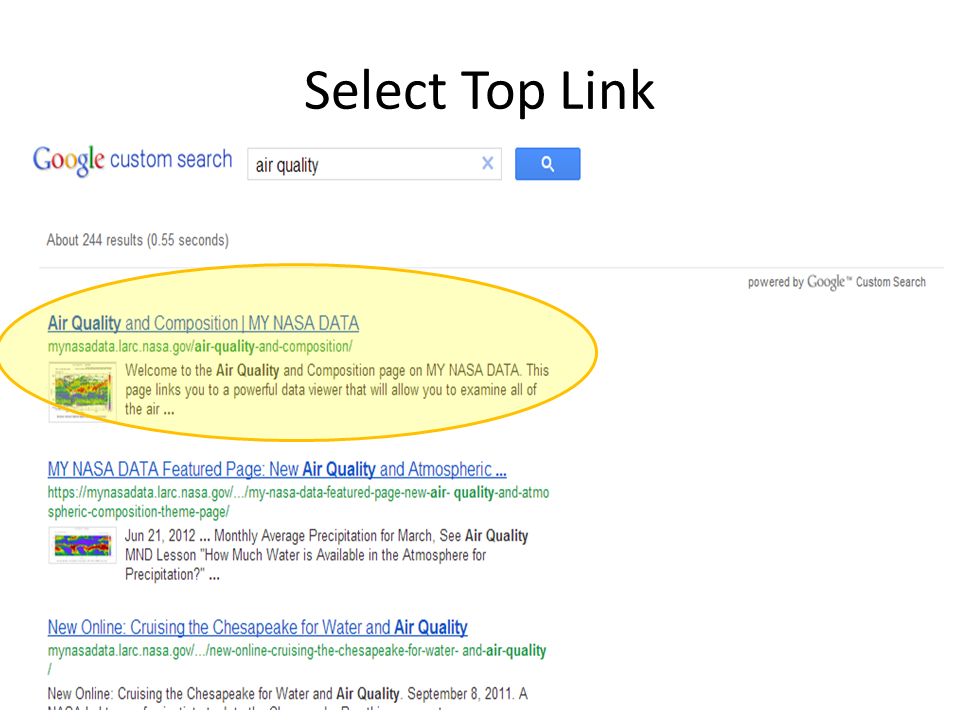
Task: Click the Google custom search logo
Action: coord(132,161)
